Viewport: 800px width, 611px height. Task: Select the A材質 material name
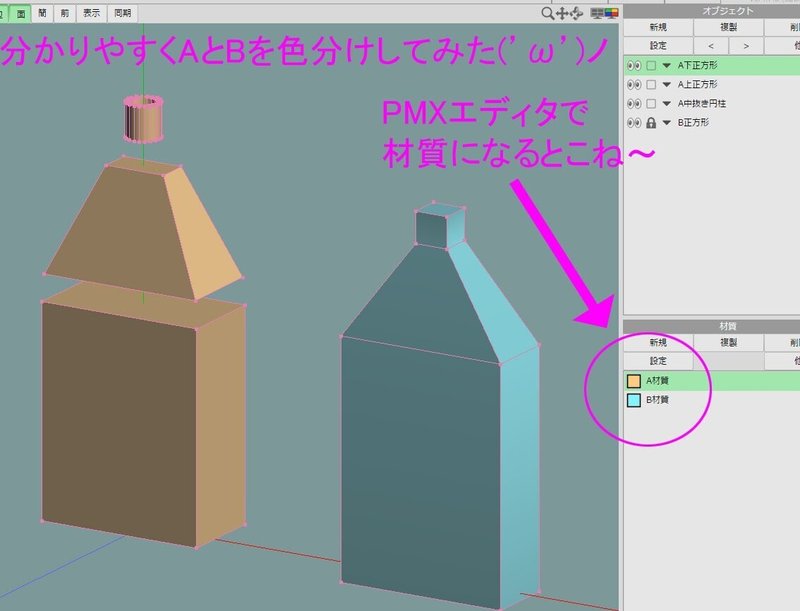pyautogui.click(x=657, y=381)
